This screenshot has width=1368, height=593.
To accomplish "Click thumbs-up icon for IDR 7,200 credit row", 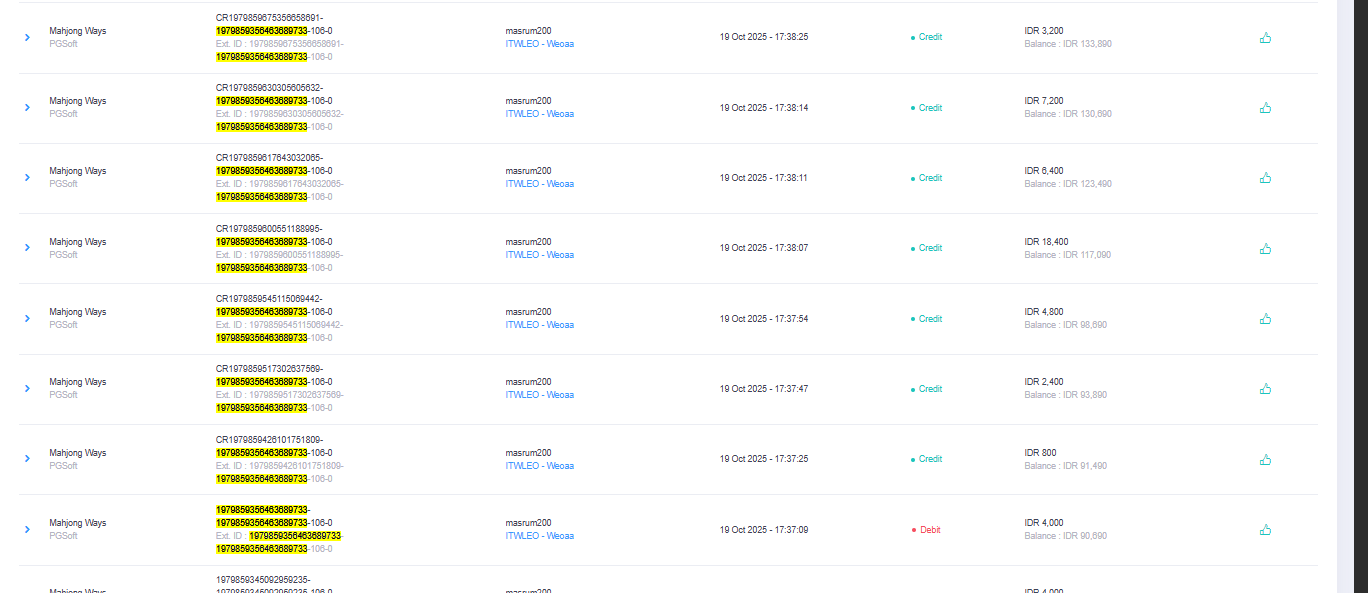I will point(1265,108).
